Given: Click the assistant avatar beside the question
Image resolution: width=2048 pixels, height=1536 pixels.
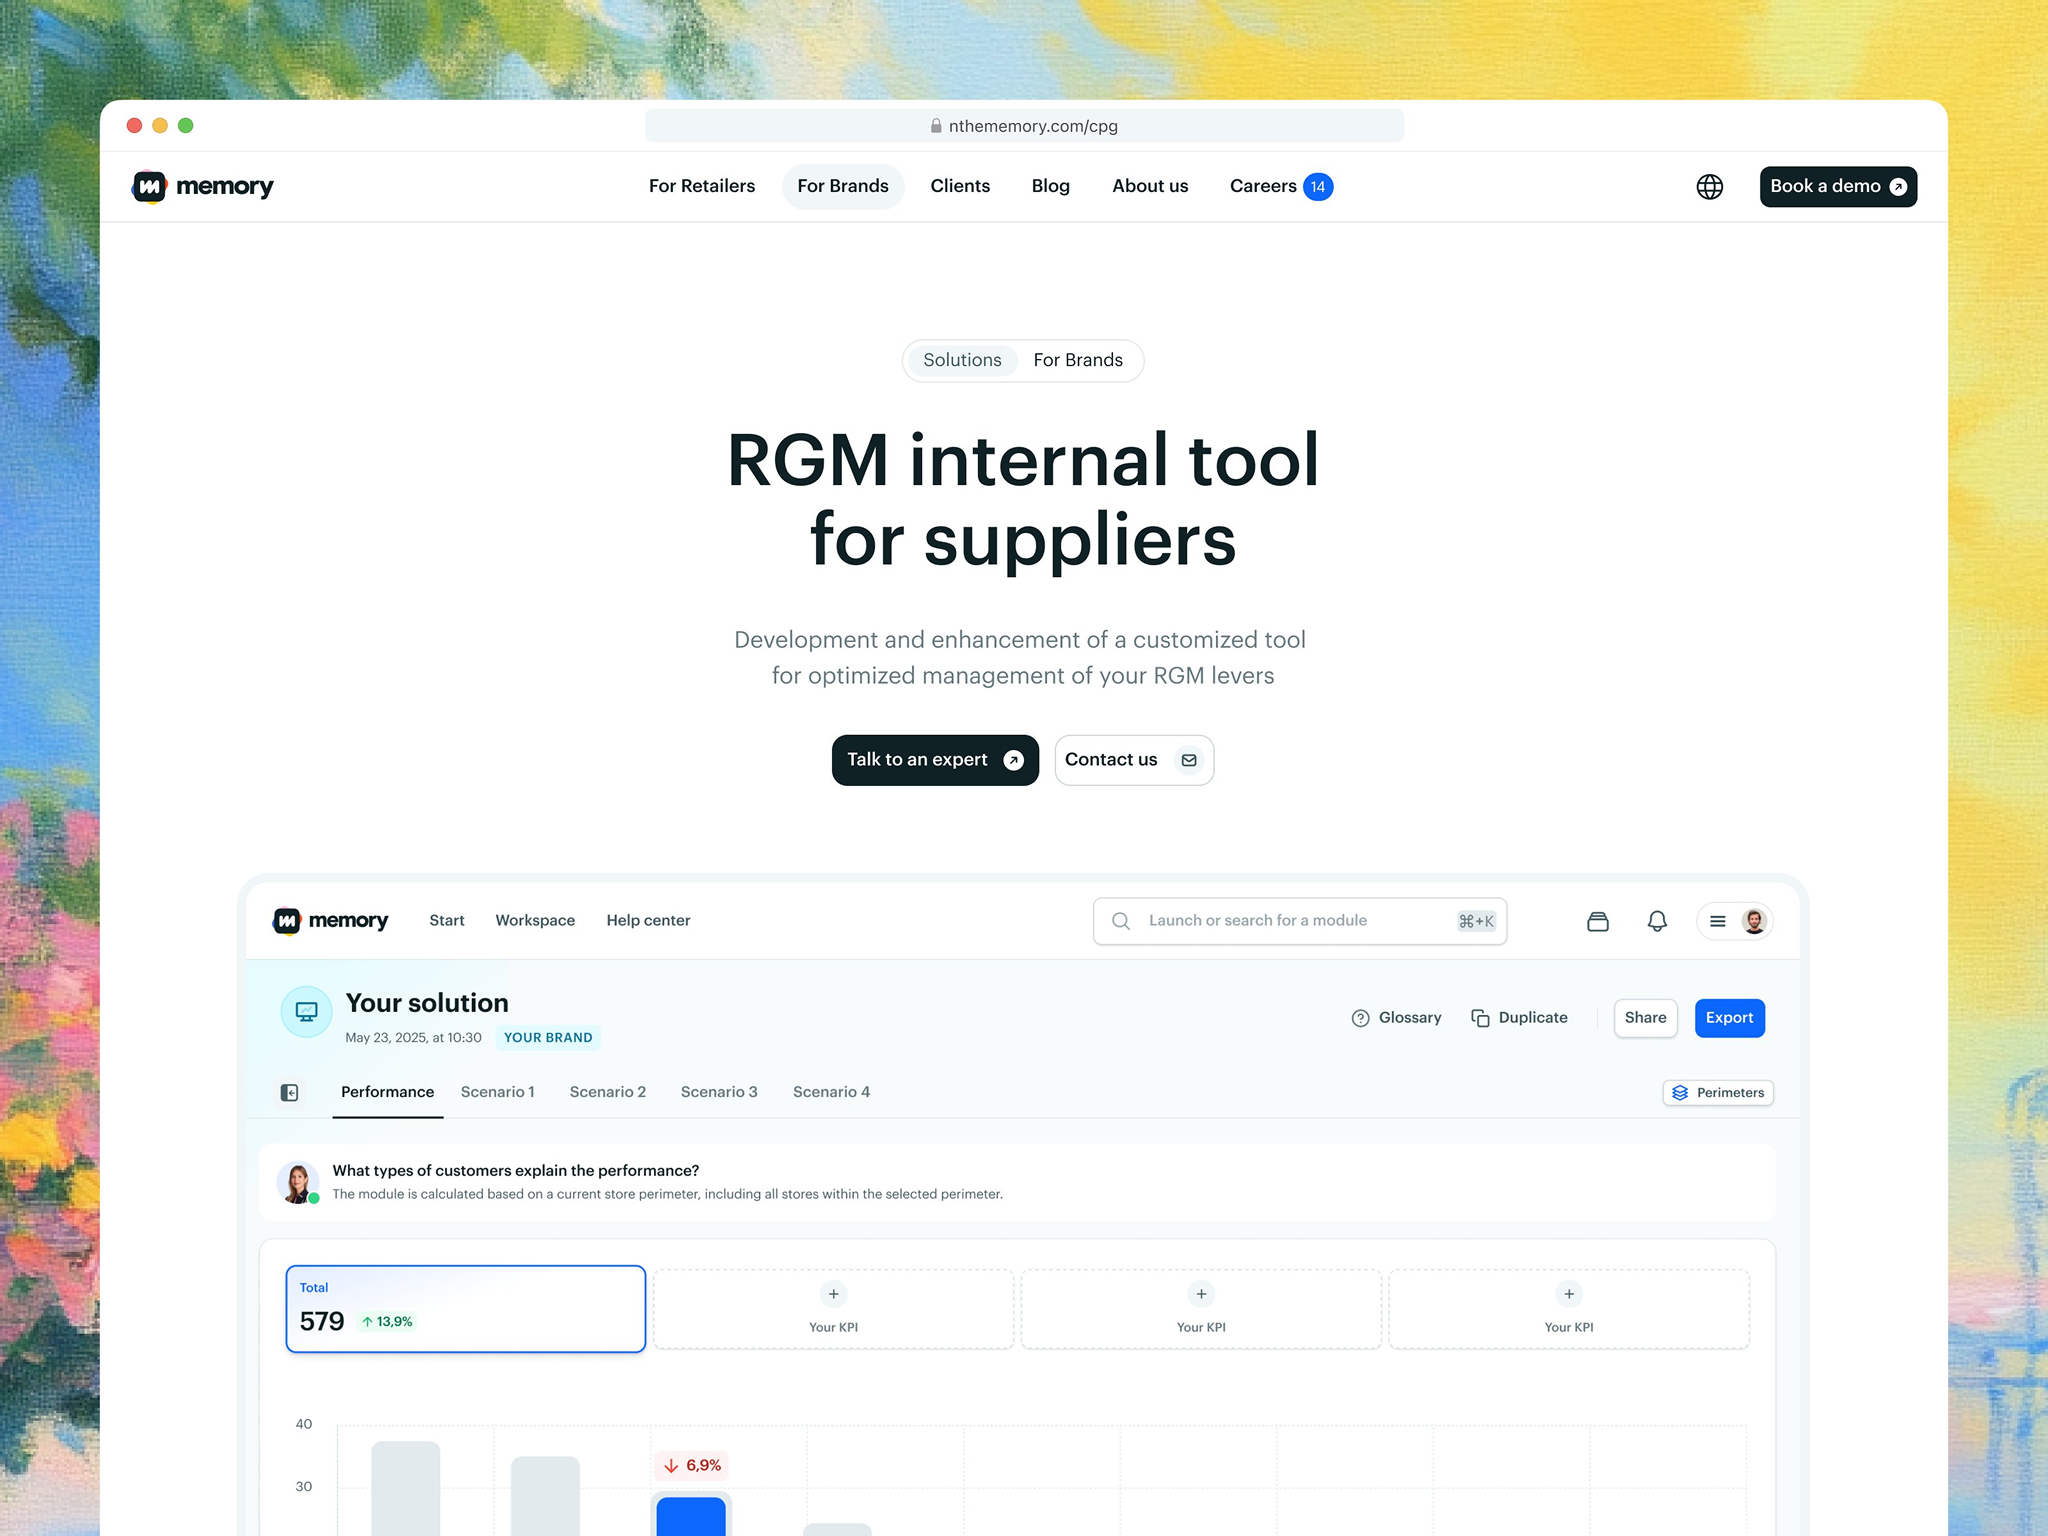Looking at the screenshot, I should pyautogui.click(x=298, y=1182).
